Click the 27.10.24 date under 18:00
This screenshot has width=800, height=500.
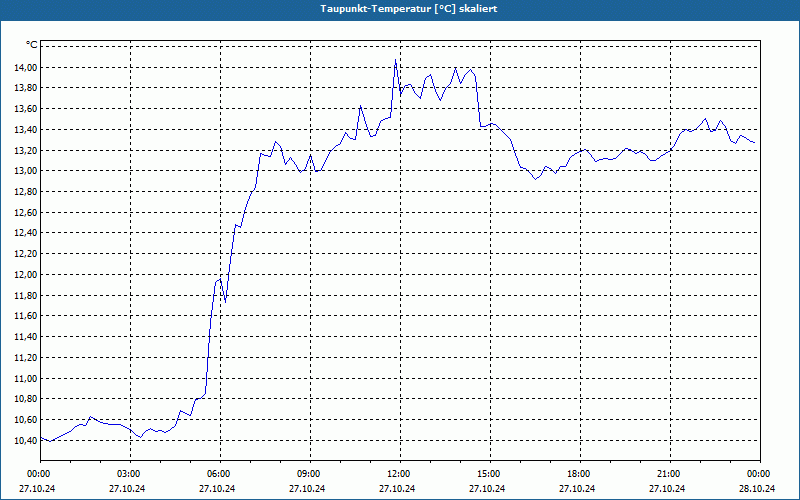[x=577, y=489]
